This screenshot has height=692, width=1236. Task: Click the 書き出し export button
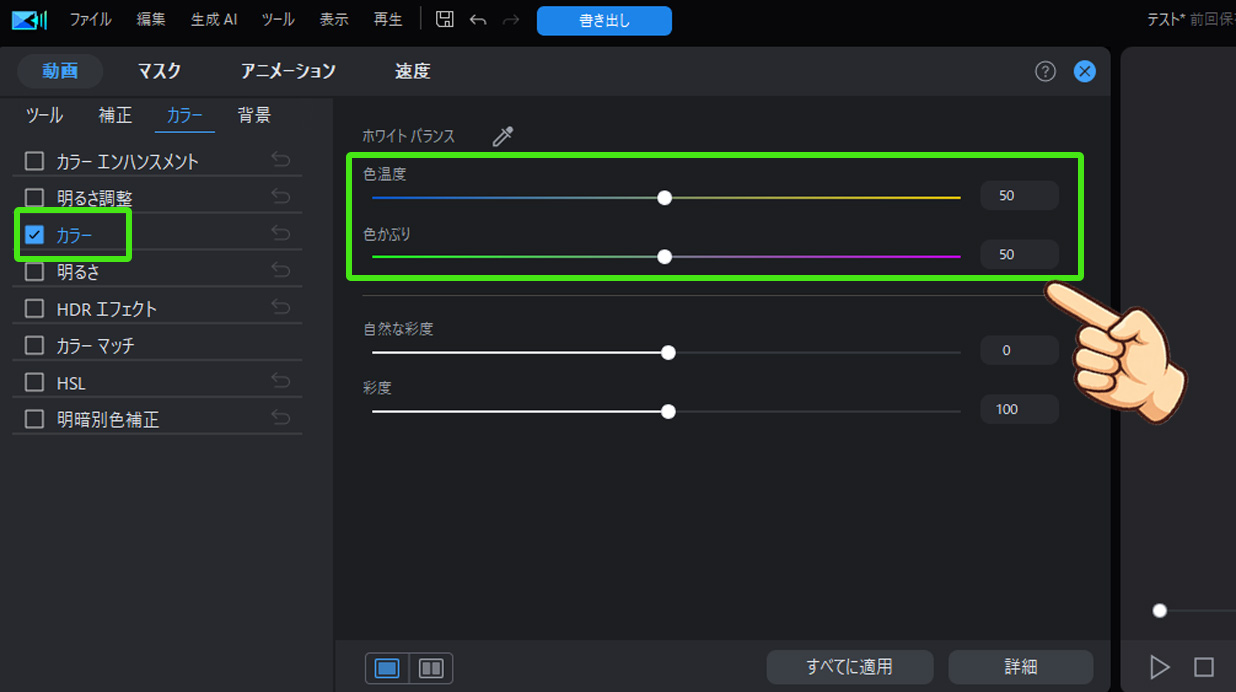click(x=604, y=20)
